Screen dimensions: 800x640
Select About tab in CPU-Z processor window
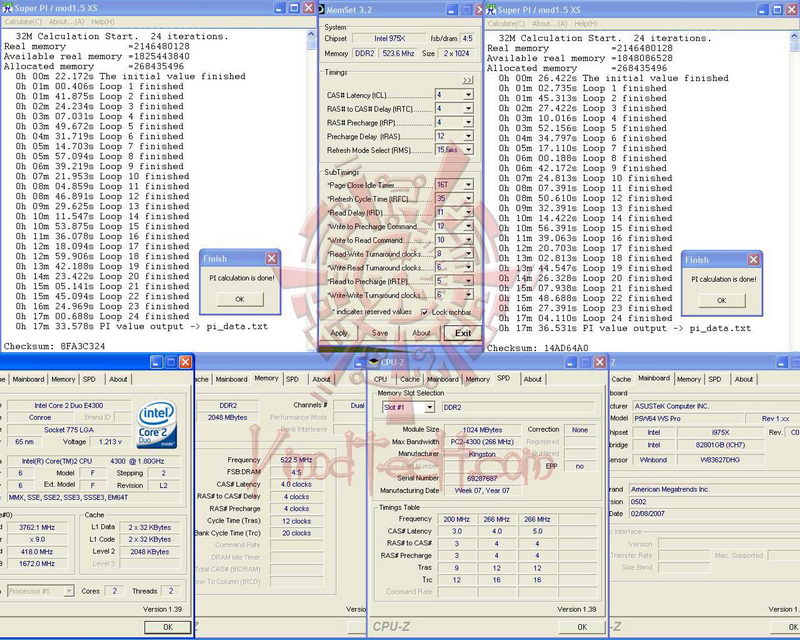(118, 379)
